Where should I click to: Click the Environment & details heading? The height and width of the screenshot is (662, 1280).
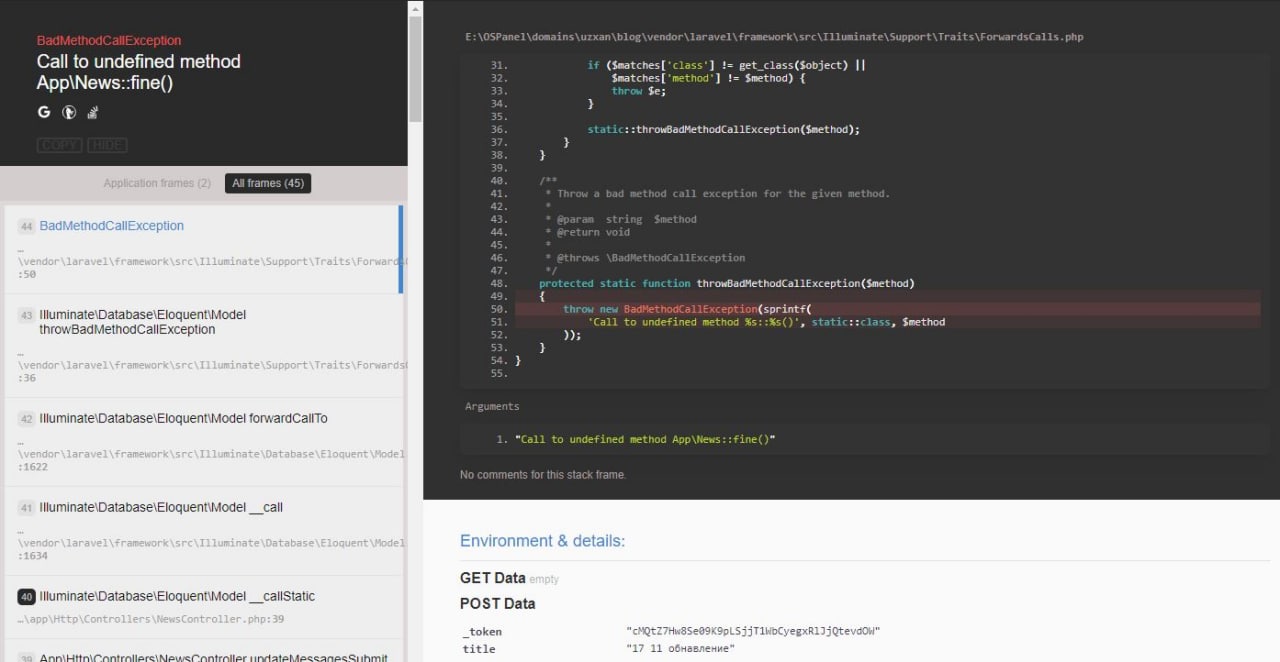coord(542,541)
